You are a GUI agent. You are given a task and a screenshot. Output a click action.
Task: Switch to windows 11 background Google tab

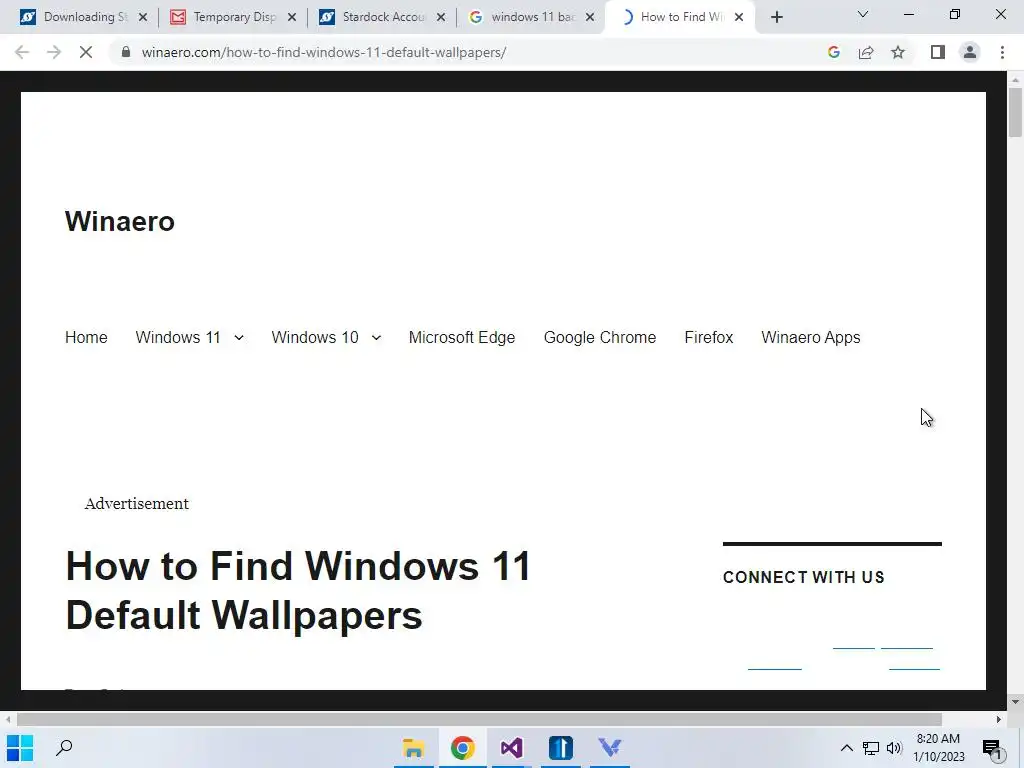tap(530, 18)
